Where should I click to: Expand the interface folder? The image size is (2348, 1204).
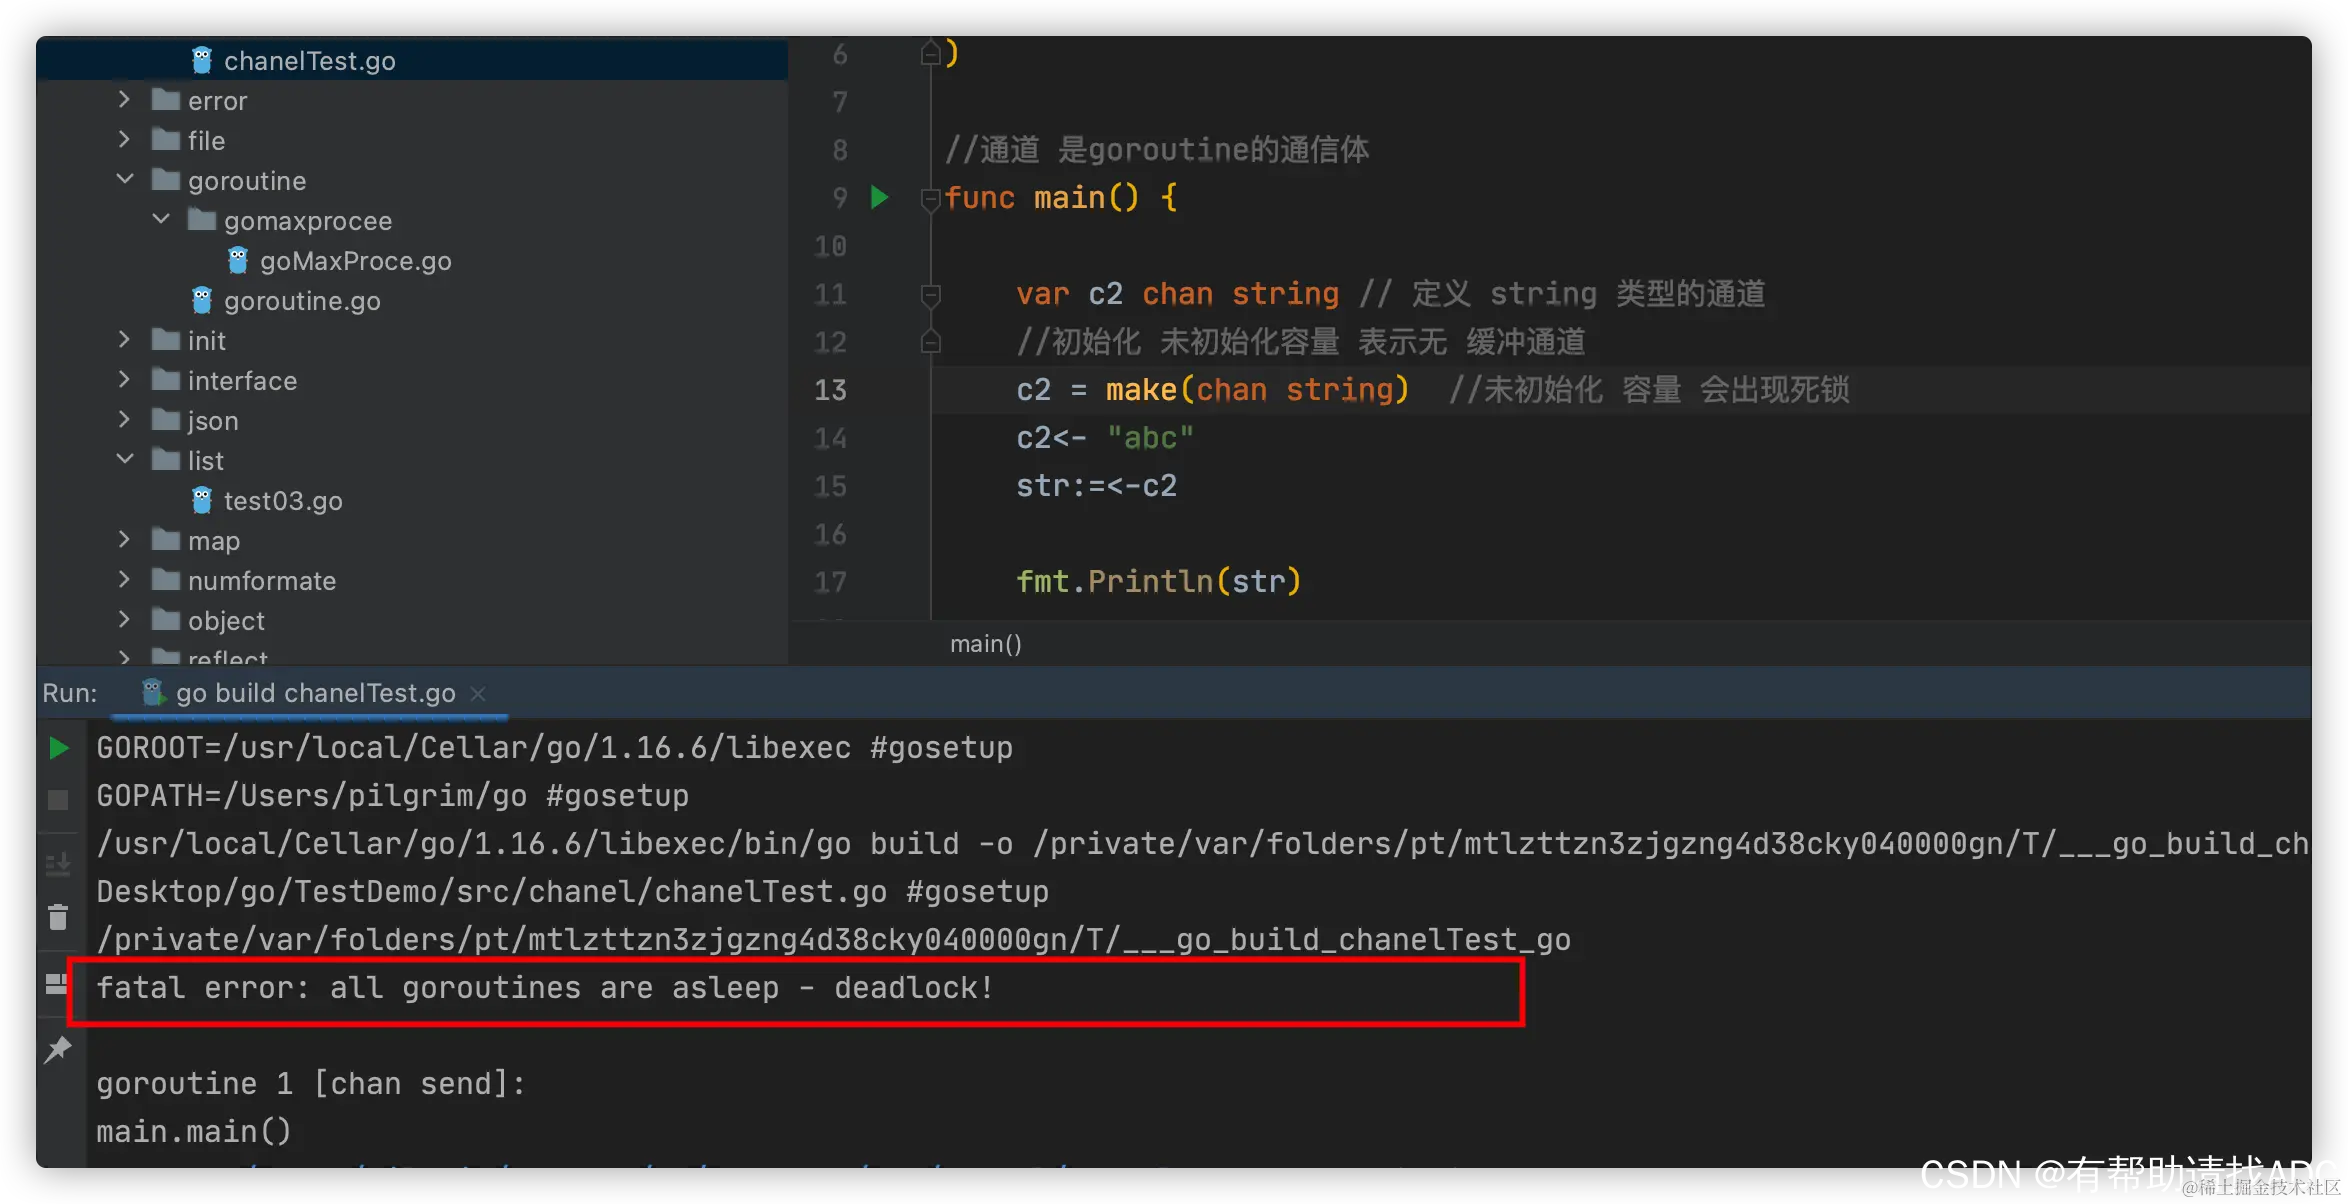124,380
